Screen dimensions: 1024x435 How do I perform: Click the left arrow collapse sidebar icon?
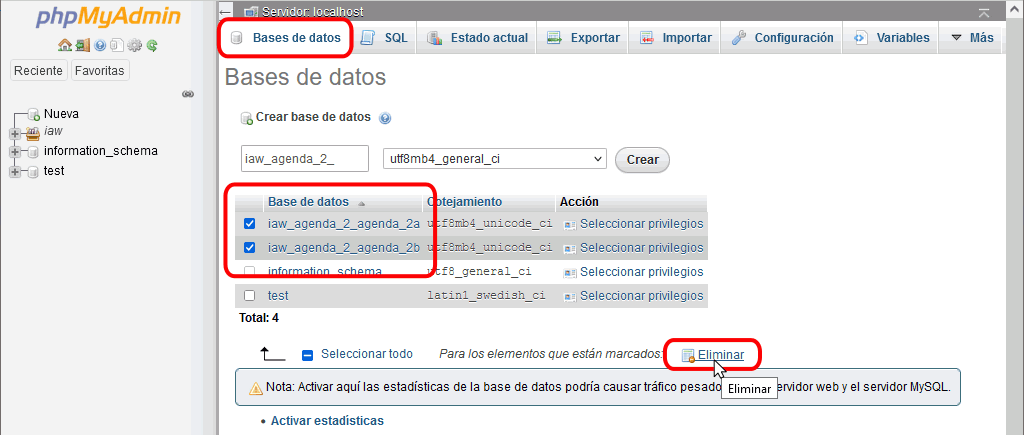[225, 12]
